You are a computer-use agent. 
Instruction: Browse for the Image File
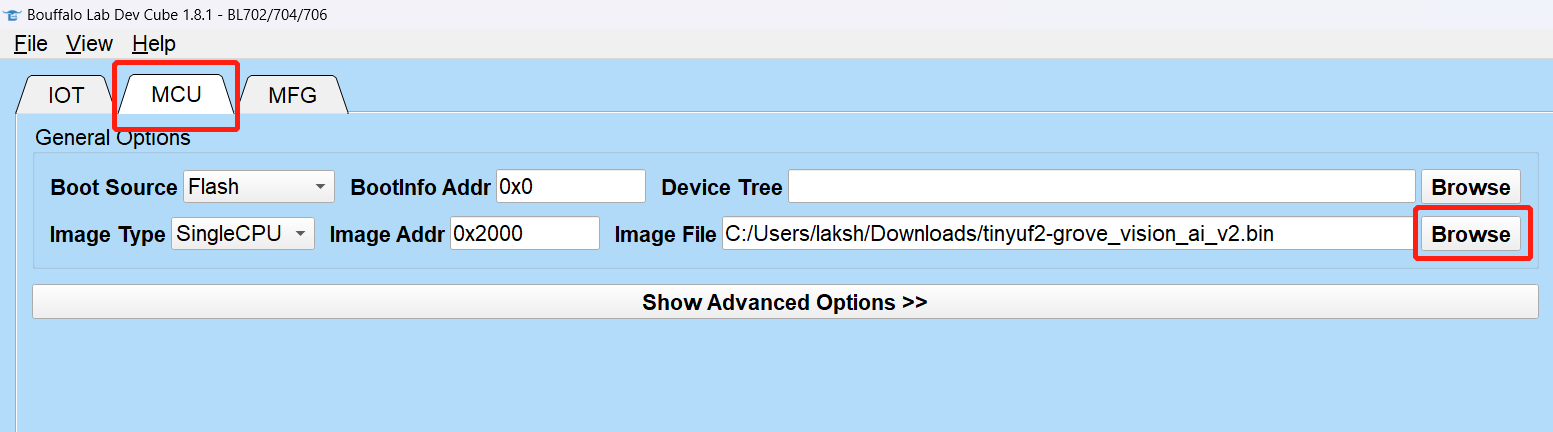click(x=1471, y=234)
